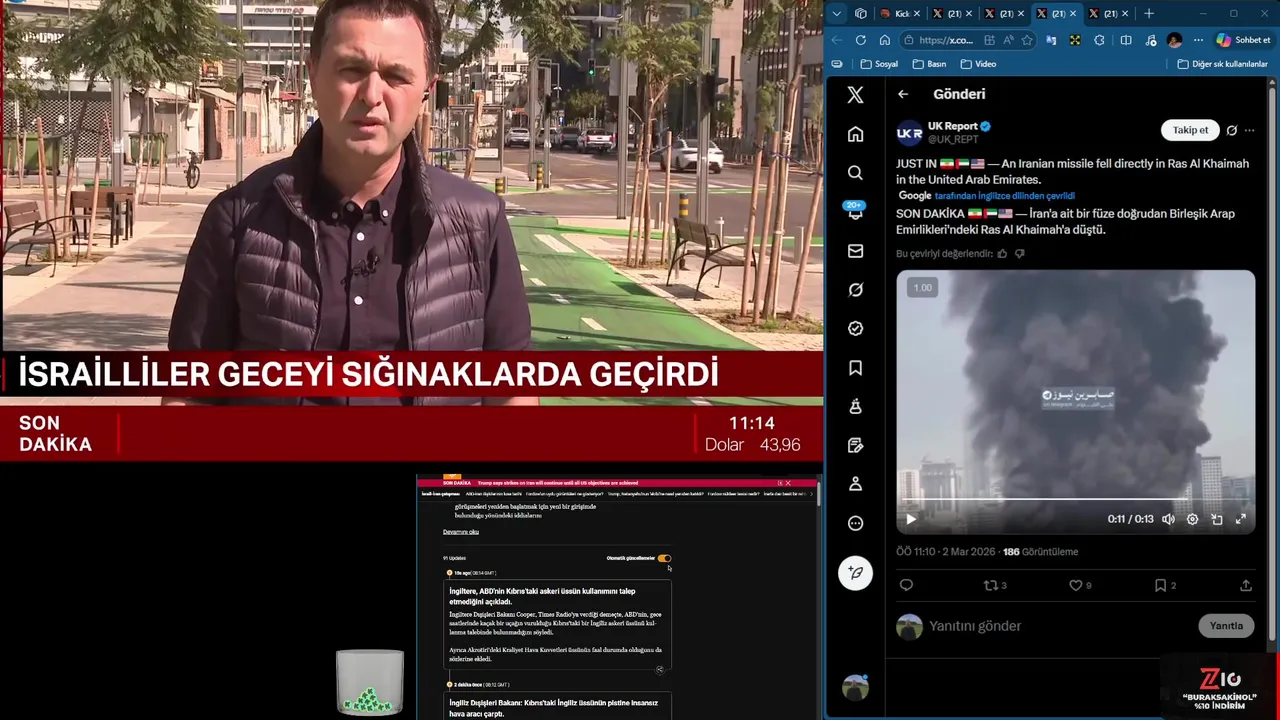
Task: Open Edge workspaces icon
Action: tap(861, 14)
